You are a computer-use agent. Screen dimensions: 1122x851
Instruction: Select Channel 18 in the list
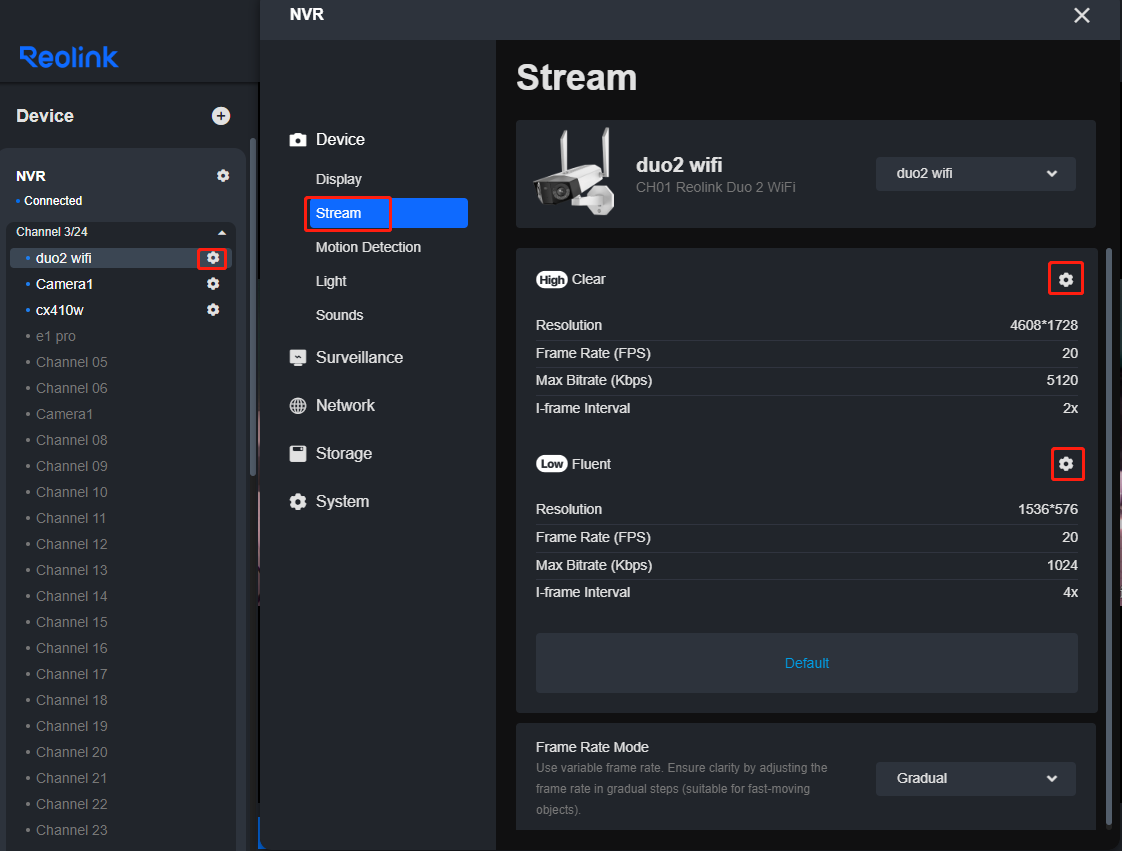point(72,700)
